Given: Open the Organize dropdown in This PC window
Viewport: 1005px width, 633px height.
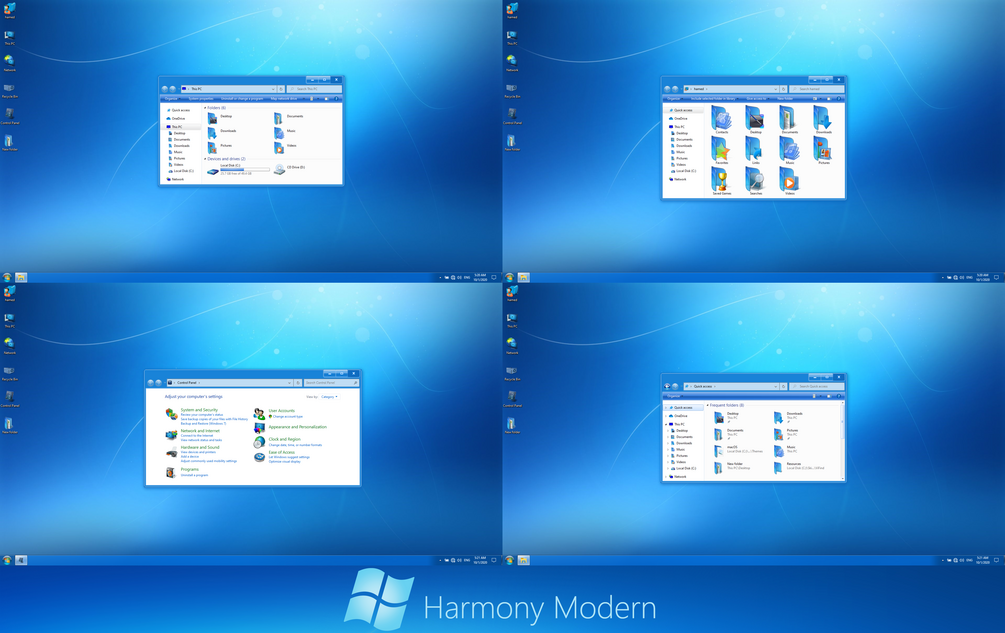Looking at the screenshot, I should pyautogui.click(x=172, y=99).
